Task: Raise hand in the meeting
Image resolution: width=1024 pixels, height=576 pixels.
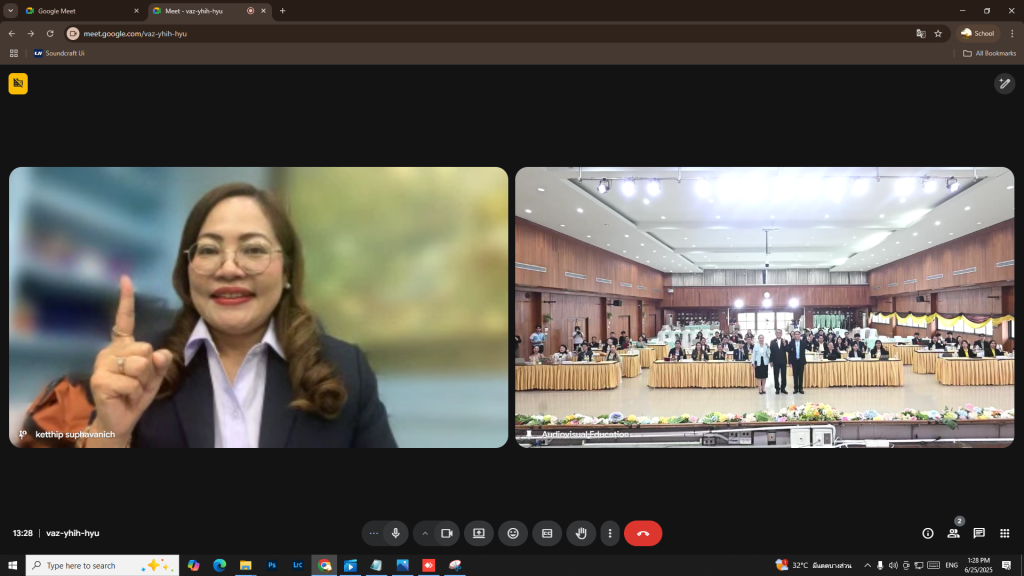Action: coord(581,533)
